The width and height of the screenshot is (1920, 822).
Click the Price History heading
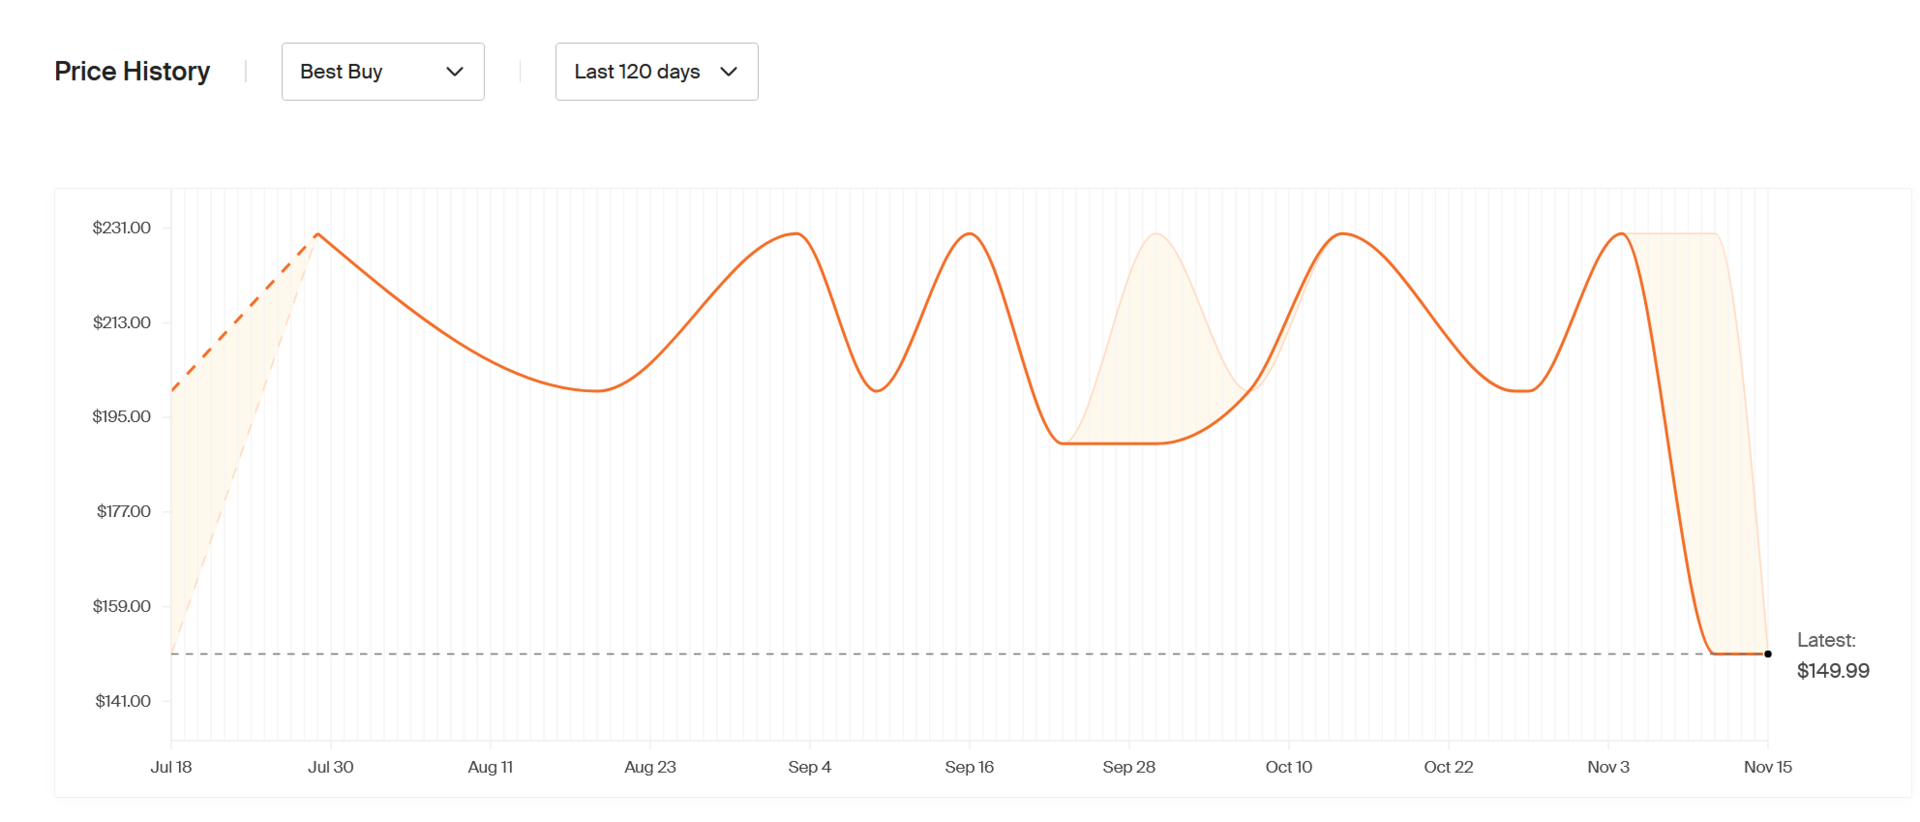tap(132, 72)
